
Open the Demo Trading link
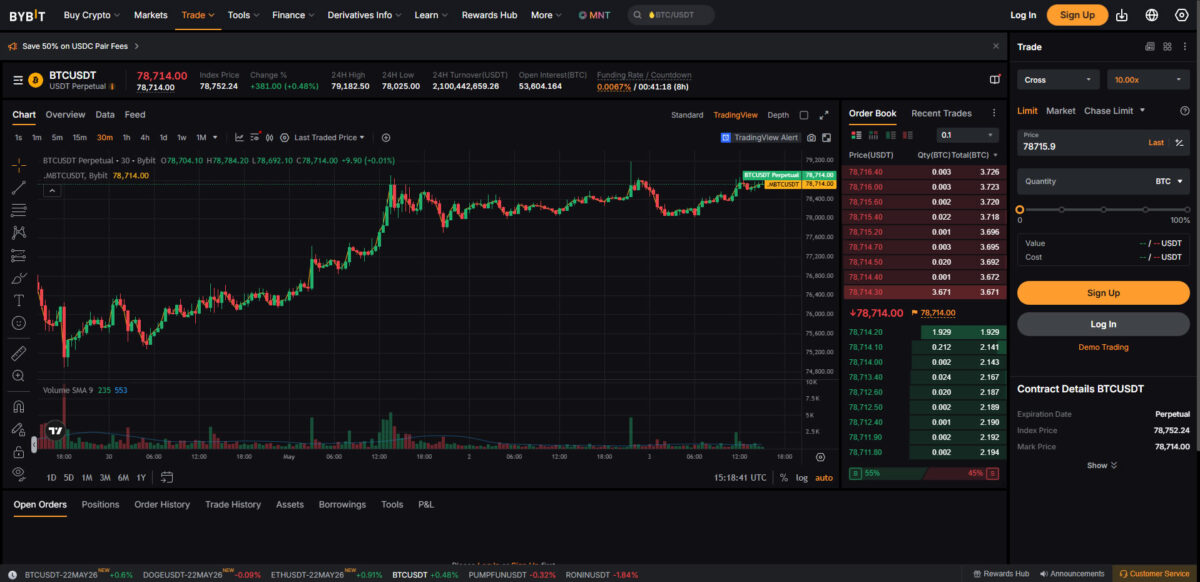click(1103, 347)
